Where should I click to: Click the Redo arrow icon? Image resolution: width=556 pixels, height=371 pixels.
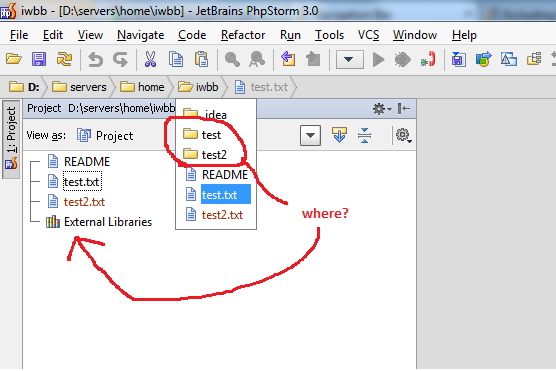point(121,59)
